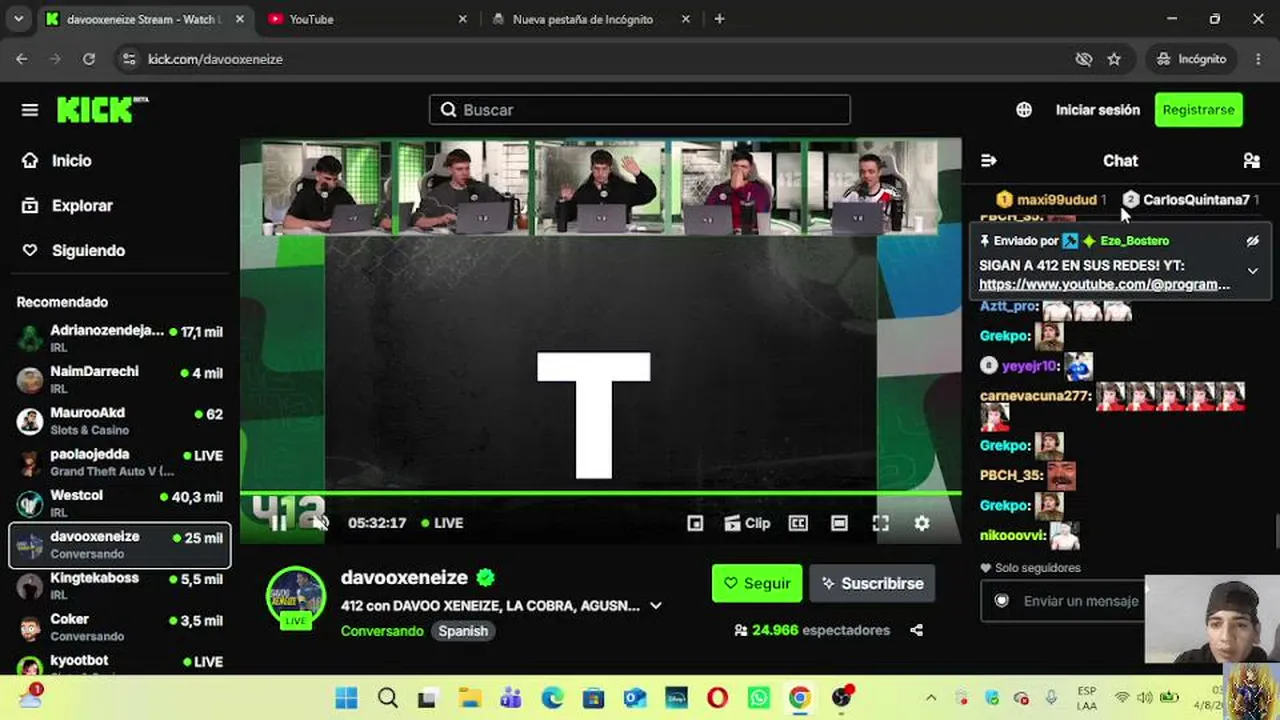1280x720 pixels.
Task: Open Windows taskbar search
Action: [x=388, y=698]
